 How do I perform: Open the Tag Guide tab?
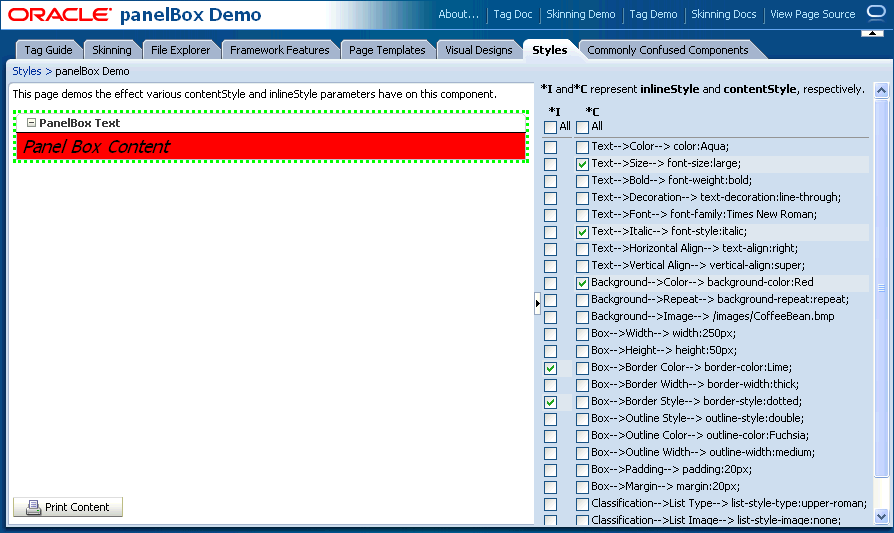point(48,50)
